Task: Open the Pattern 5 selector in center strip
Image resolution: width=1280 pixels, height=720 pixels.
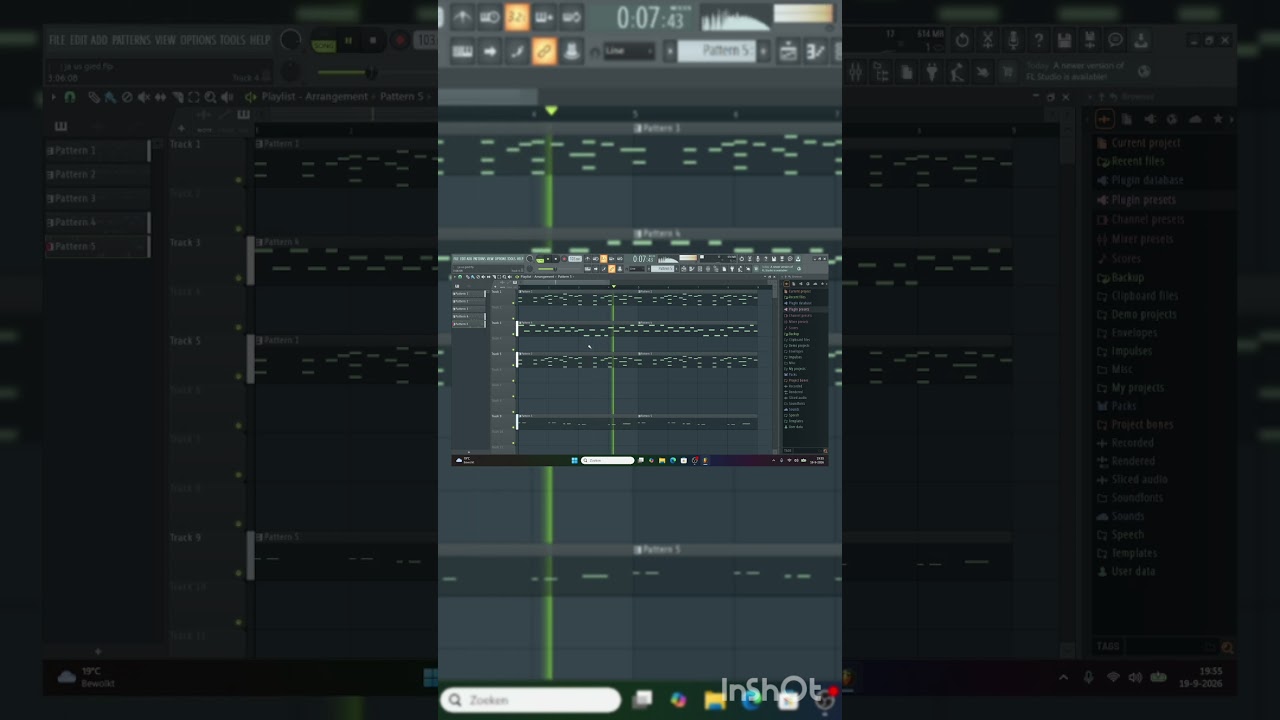Action: coord(717,51)
